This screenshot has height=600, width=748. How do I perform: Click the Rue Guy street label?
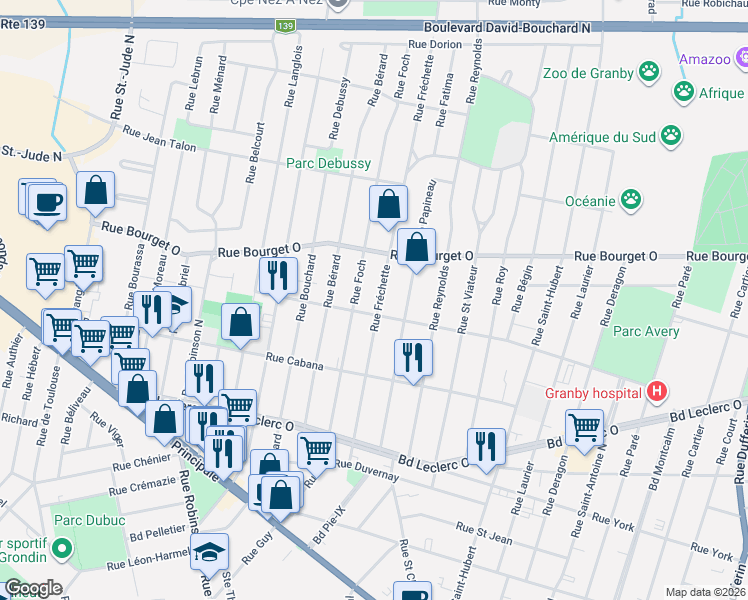coord(257,548)
